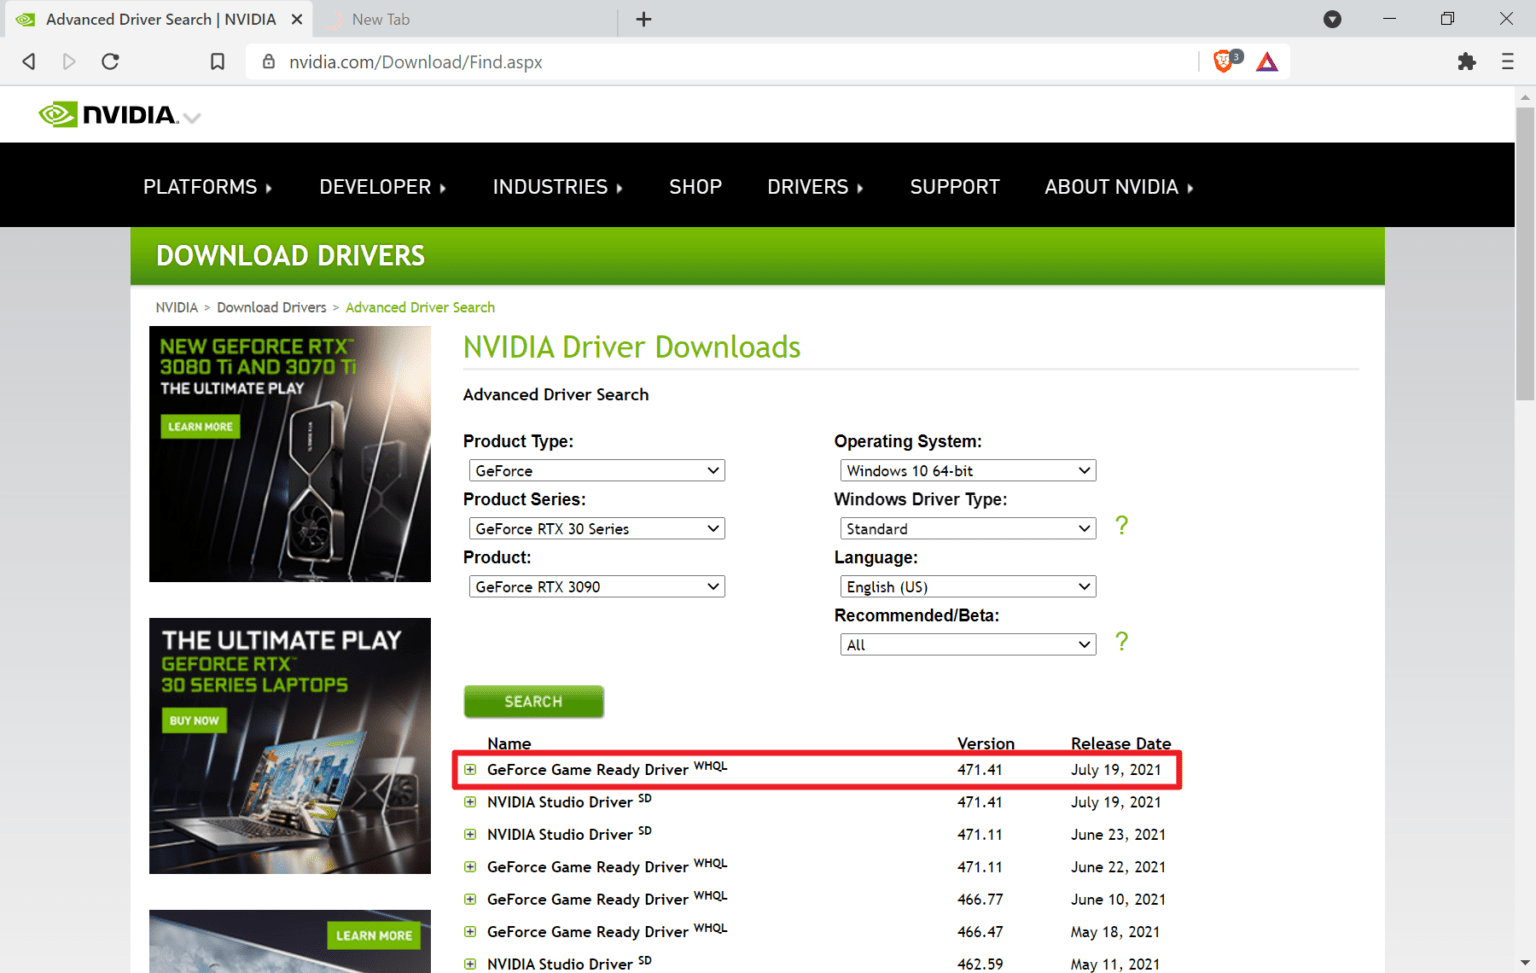1536x973 pixels.
Task: Click Advanced Driver Search breadcrumb link
Action: 420,307
